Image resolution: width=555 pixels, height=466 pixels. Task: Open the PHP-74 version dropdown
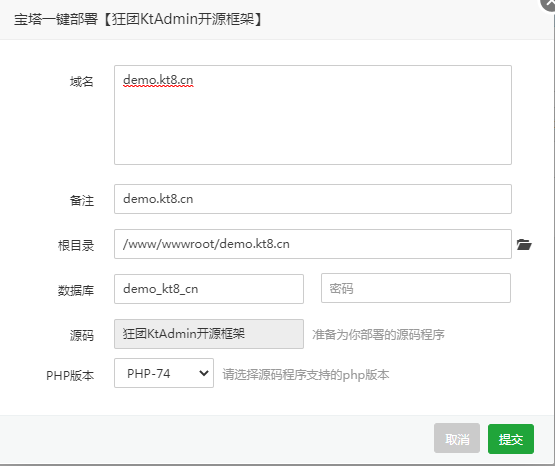[x=164, y=373]
